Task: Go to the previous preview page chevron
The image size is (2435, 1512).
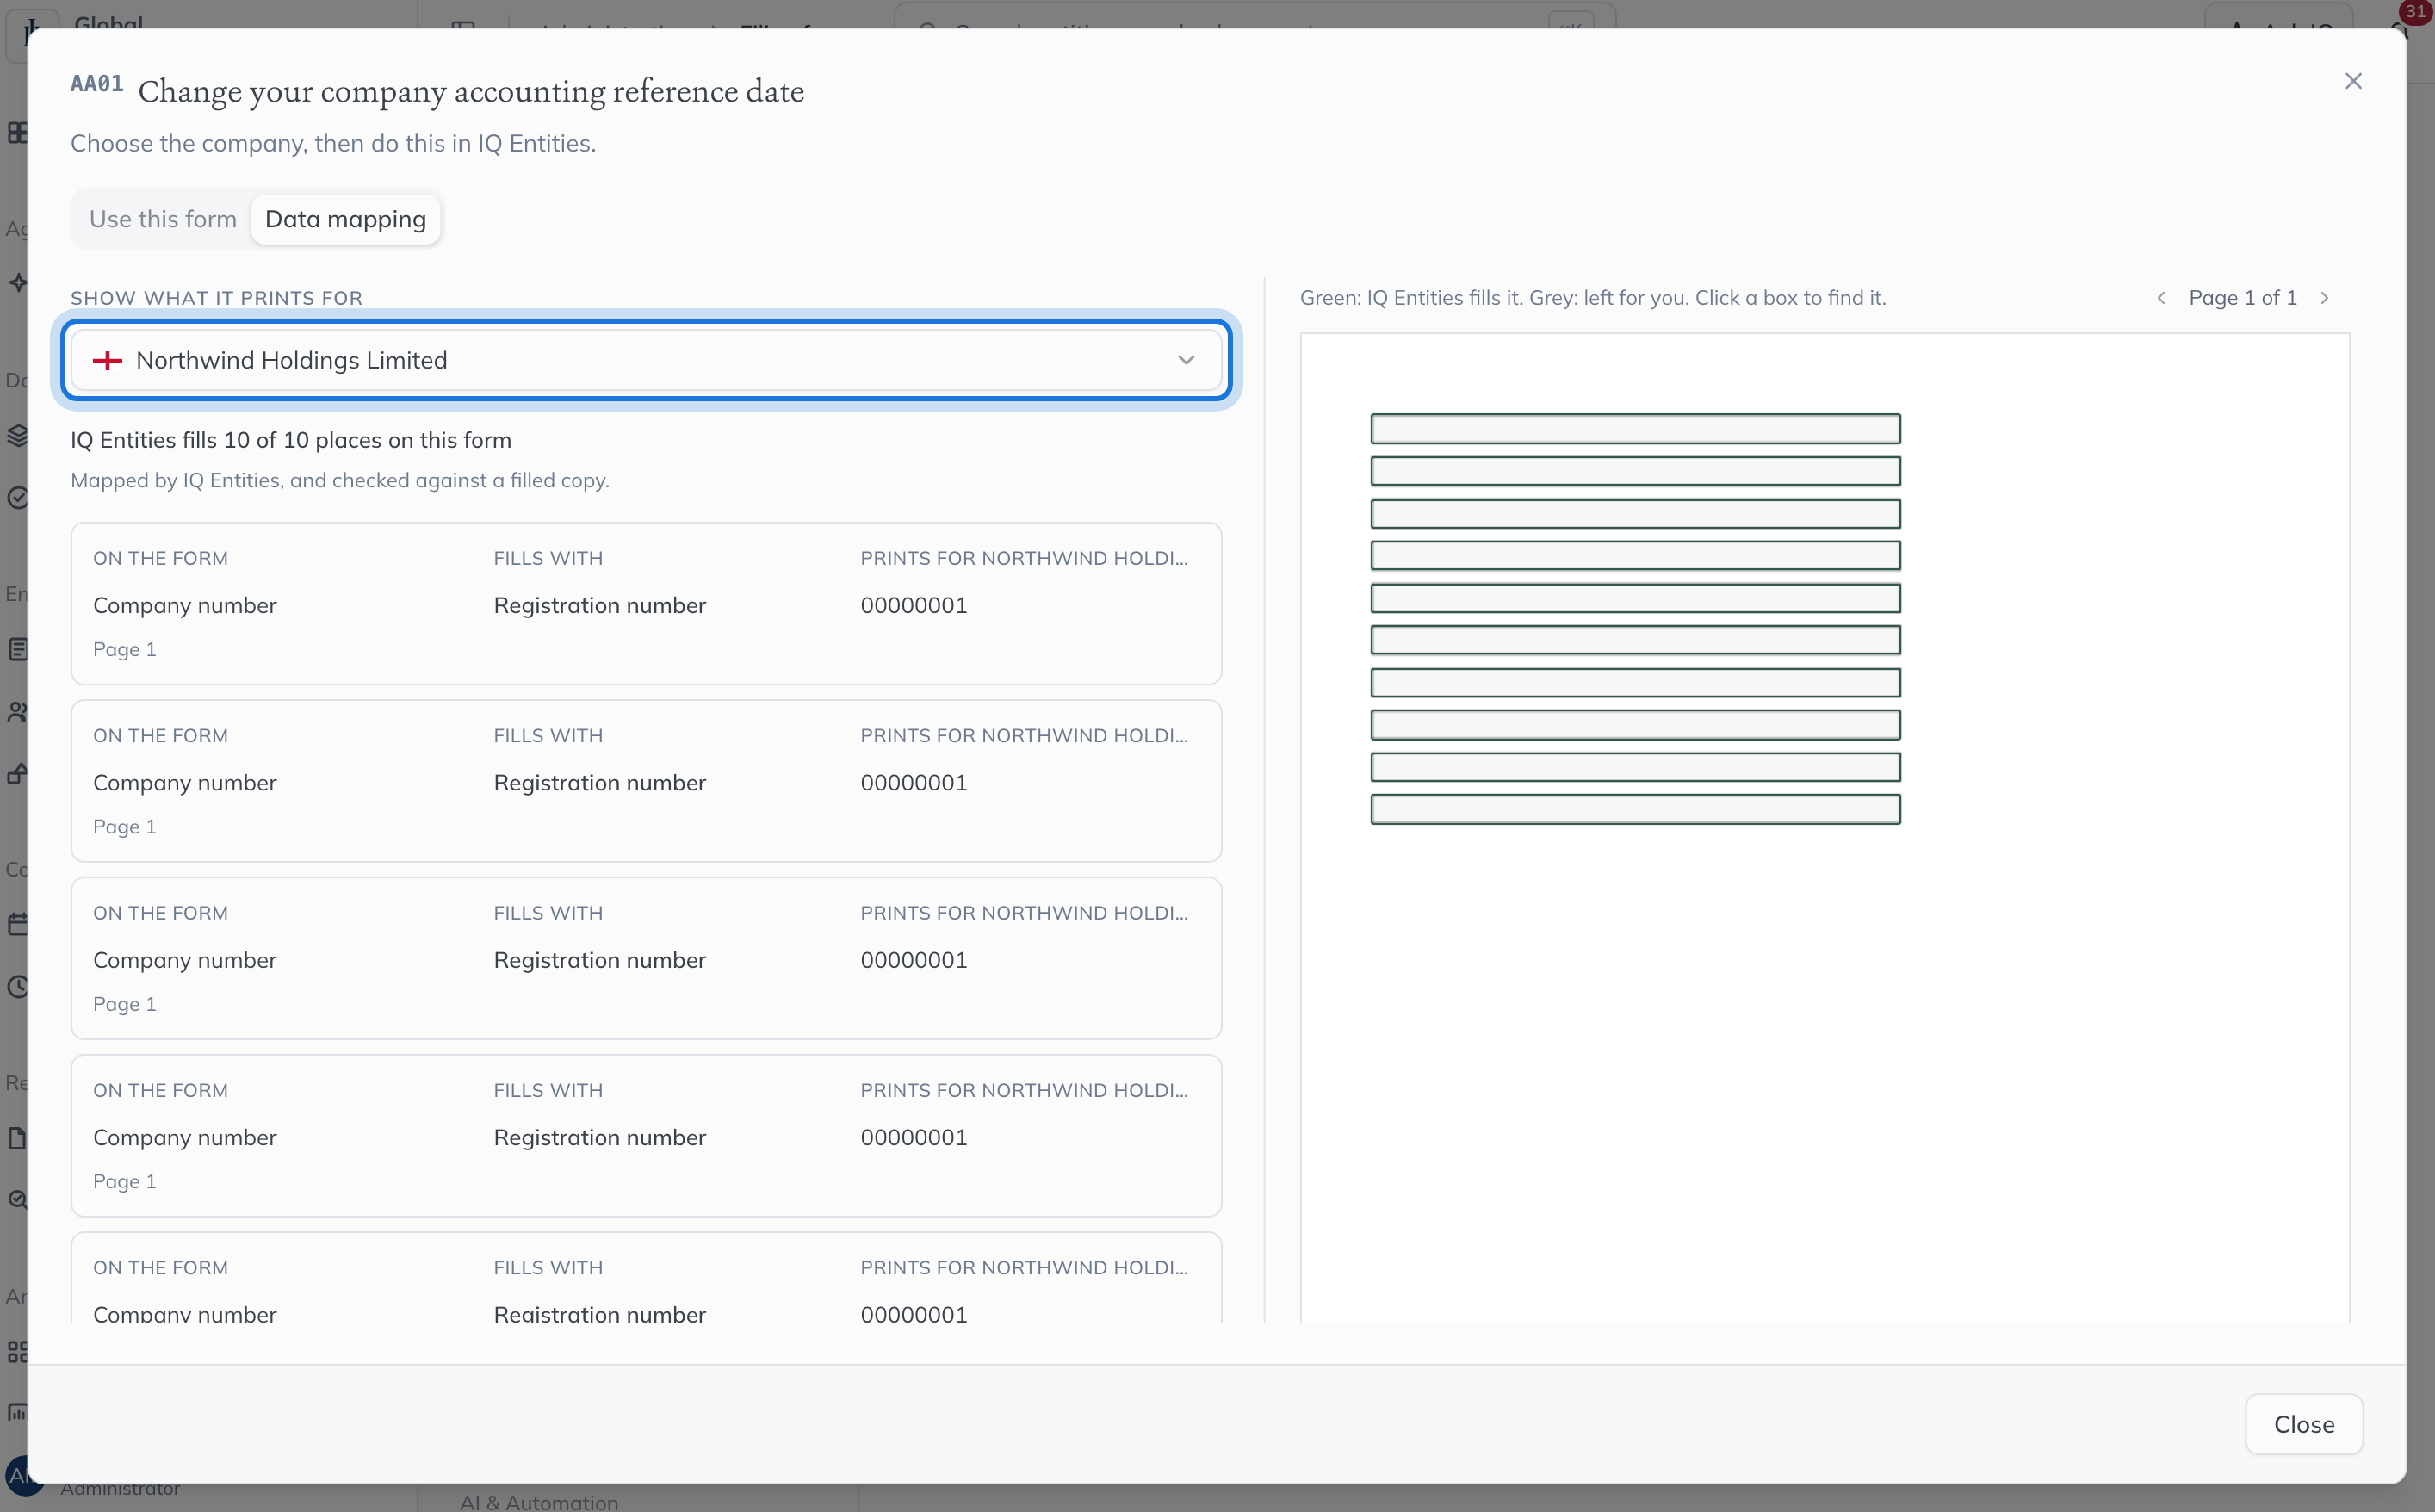Action: point(2161,298)
